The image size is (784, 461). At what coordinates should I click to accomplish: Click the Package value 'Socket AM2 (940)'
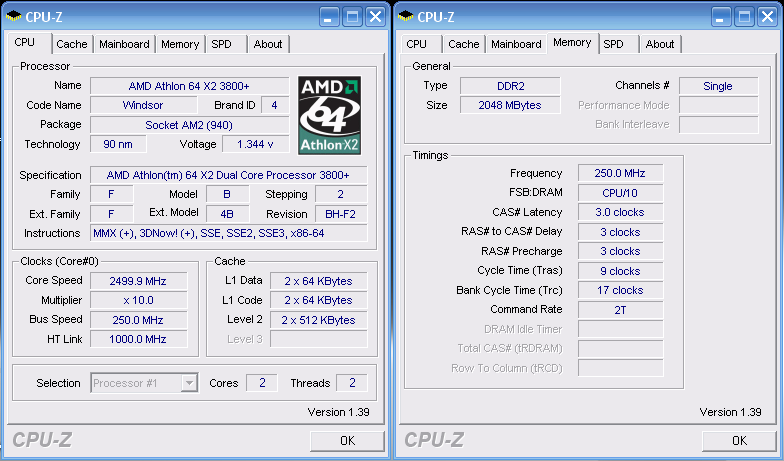tap(190, 125)
